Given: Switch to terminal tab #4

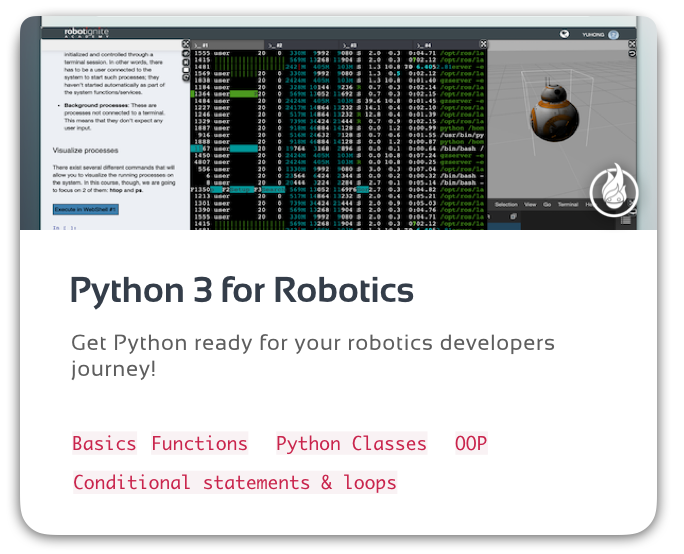Looking at the screenshot, I should click(x=446, y=45).
